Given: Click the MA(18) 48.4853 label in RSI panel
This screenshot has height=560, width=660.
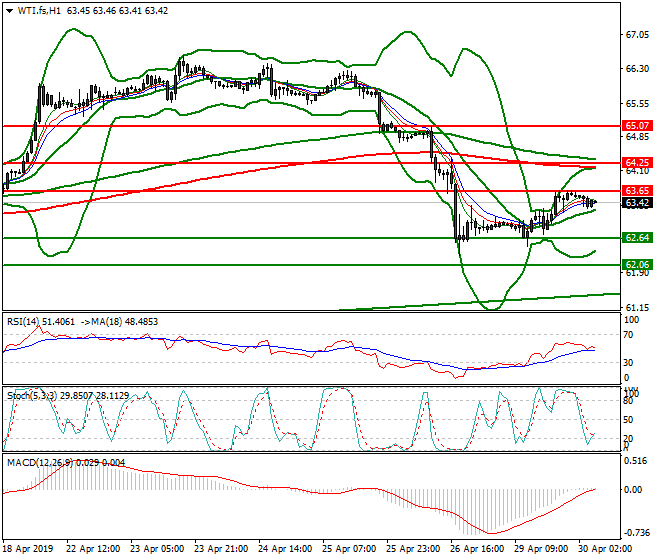Looking at the screenshot, I should coord(125,322).
